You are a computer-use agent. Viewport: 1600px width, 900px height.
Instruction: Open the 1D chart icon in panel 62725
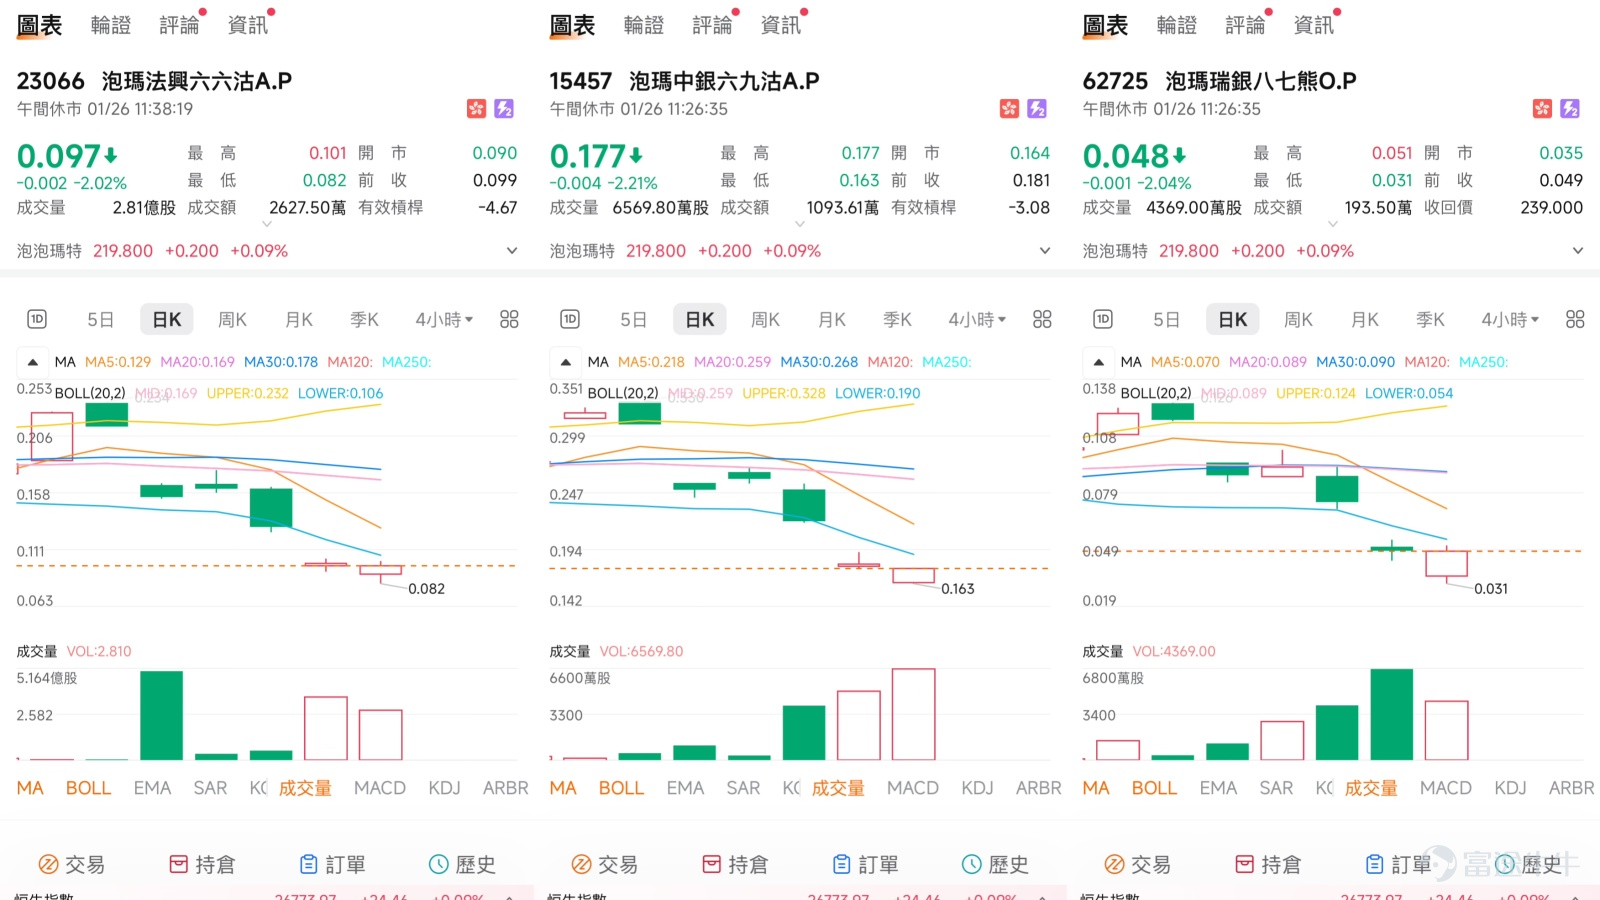(1103, 319)
